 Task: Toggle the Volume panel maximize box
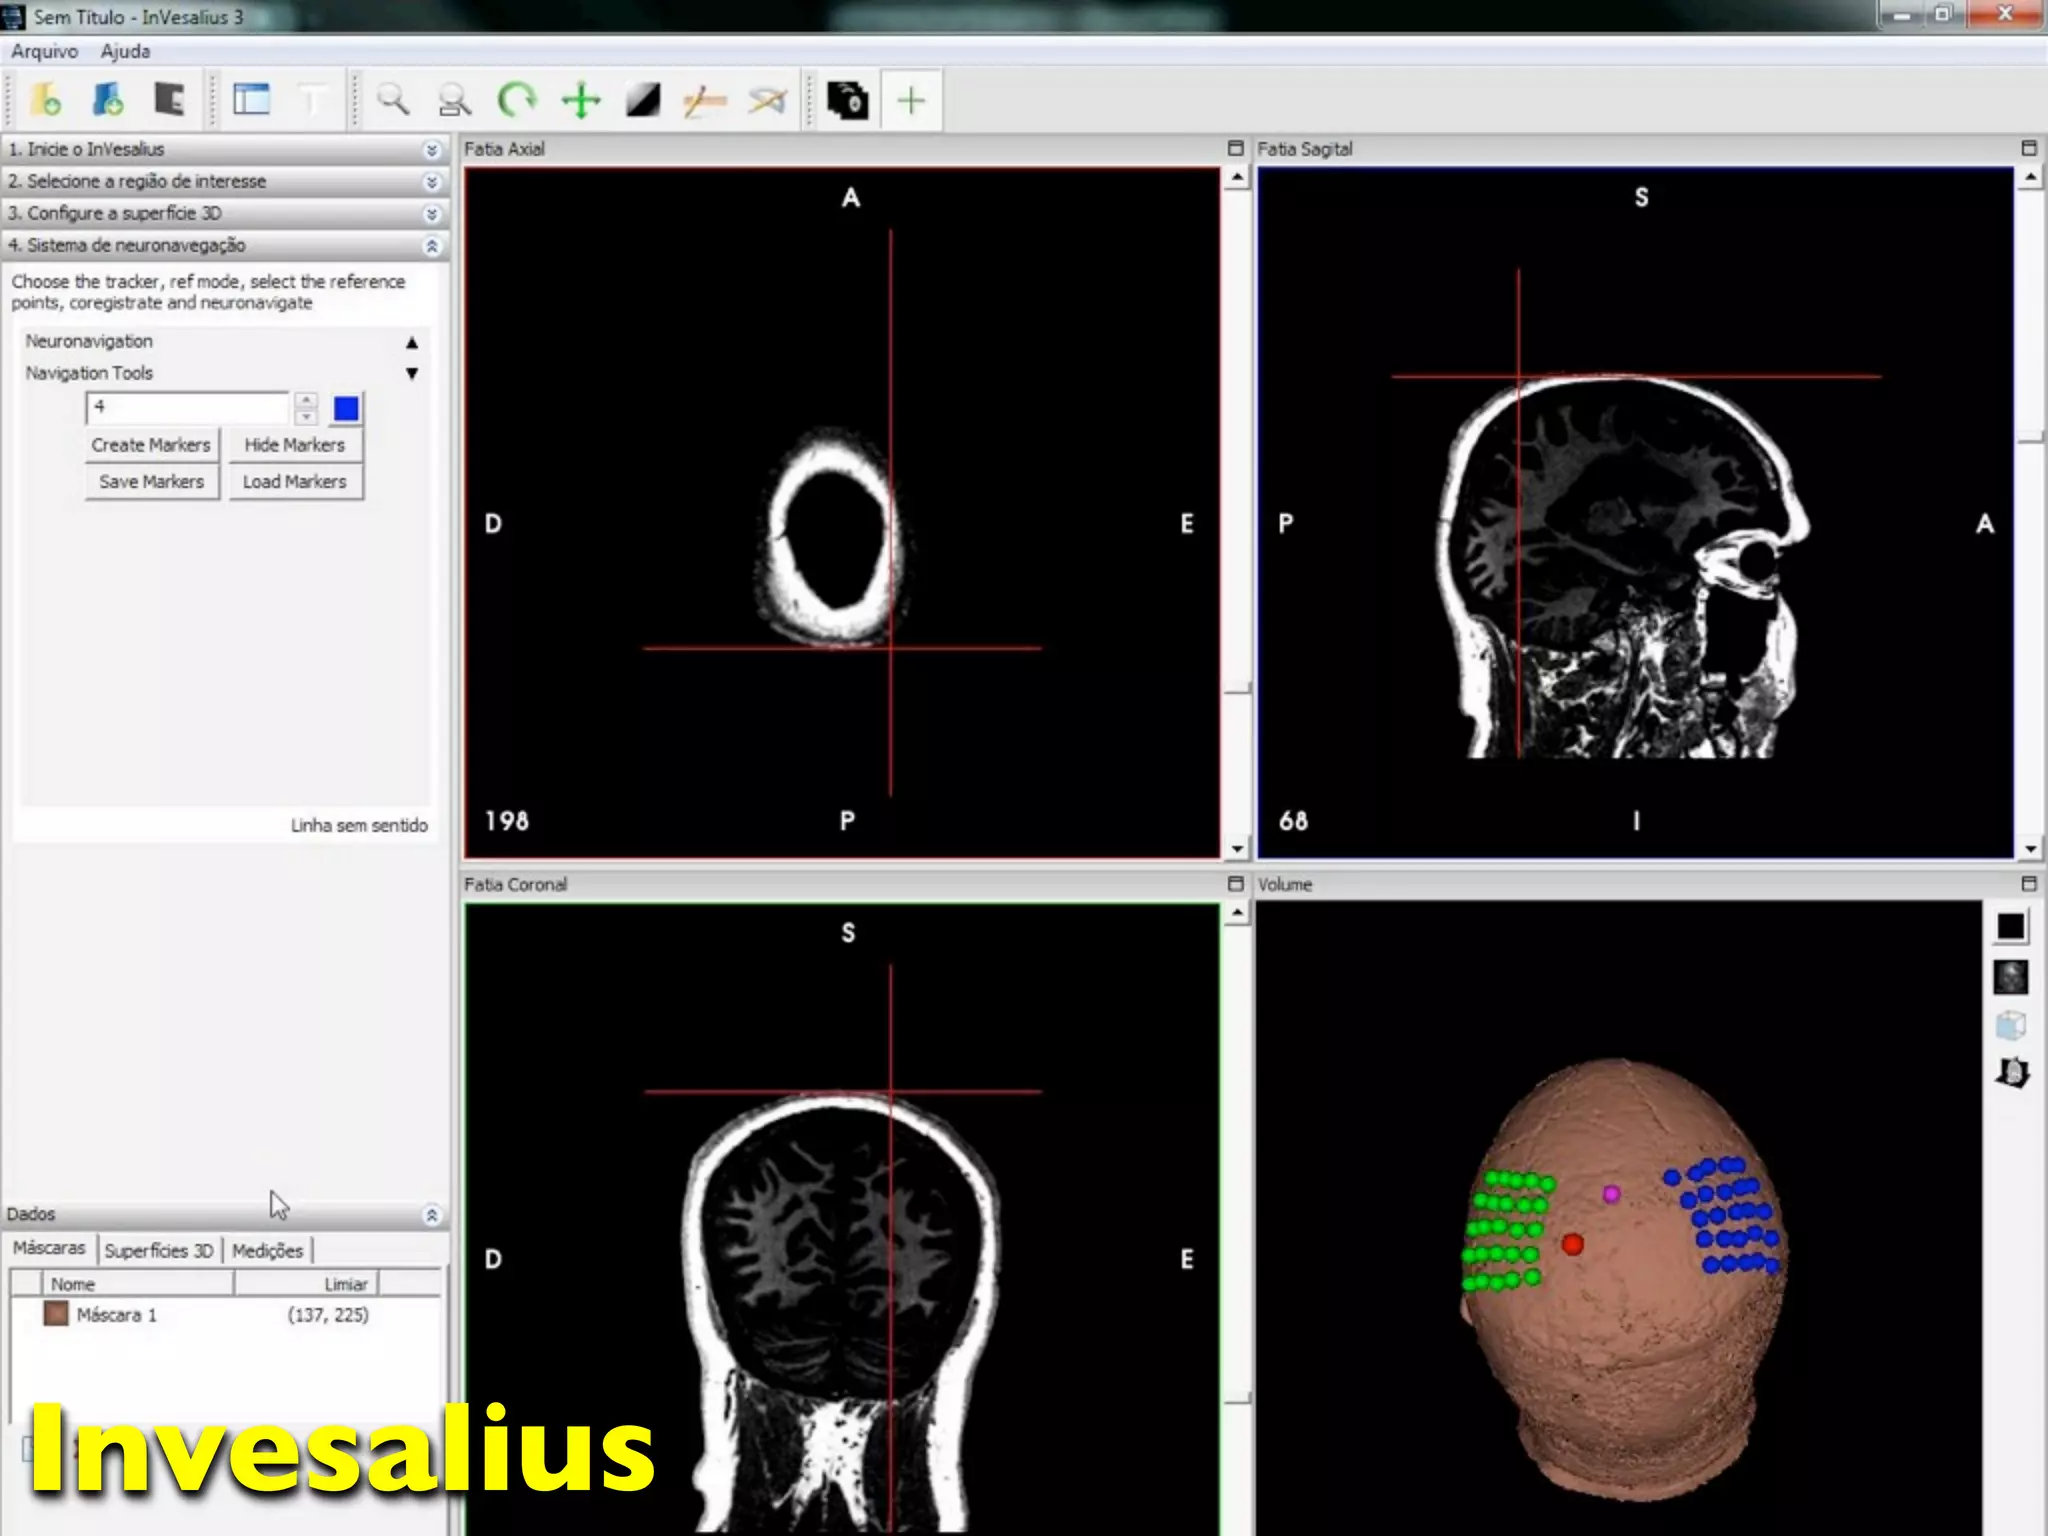[2029, 884]
